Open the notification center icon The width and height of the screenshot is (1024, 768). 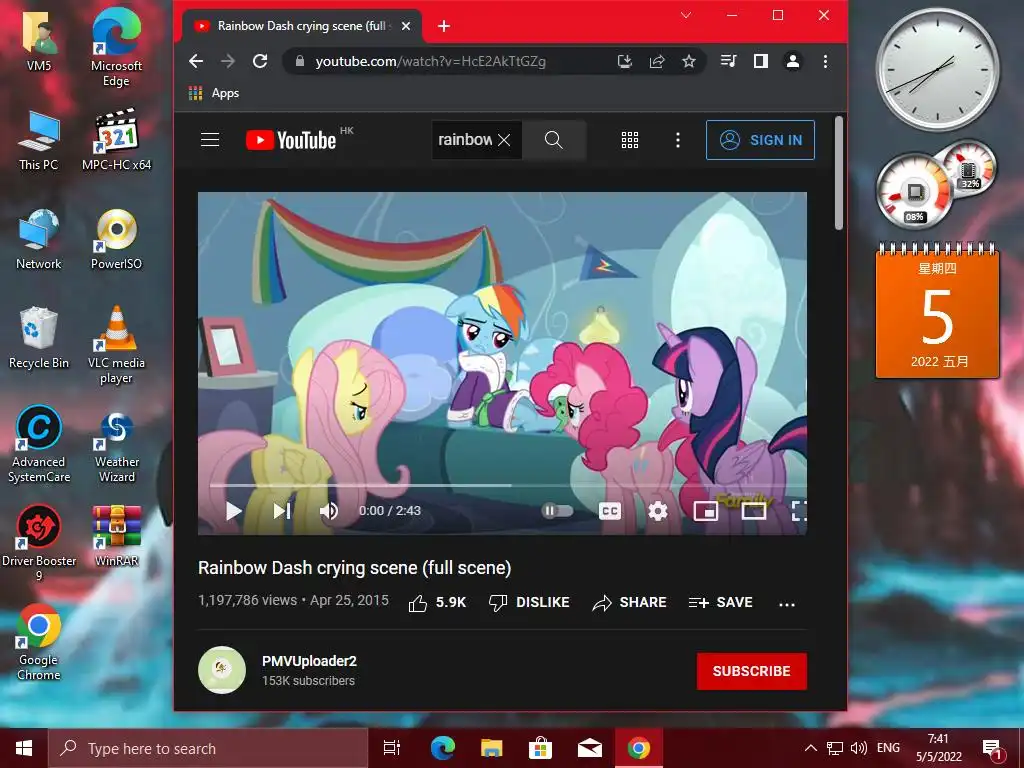992,748
